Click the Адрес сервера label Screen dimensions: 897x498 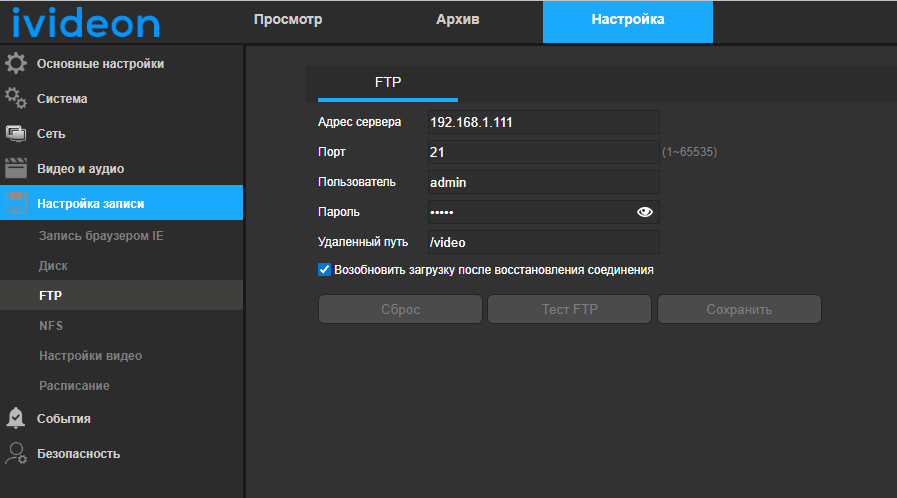click(x=359, y=122)
